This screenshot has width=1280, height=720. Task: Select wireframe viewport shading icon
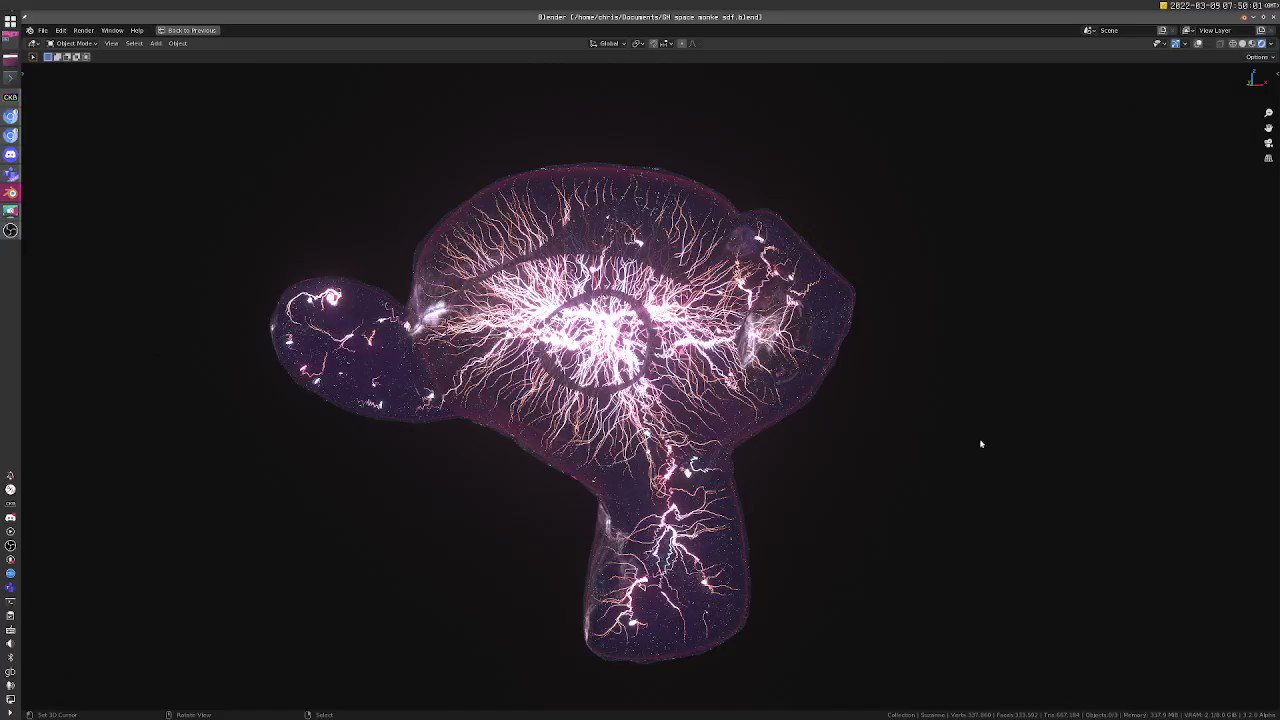click(x=1233, y=43)
